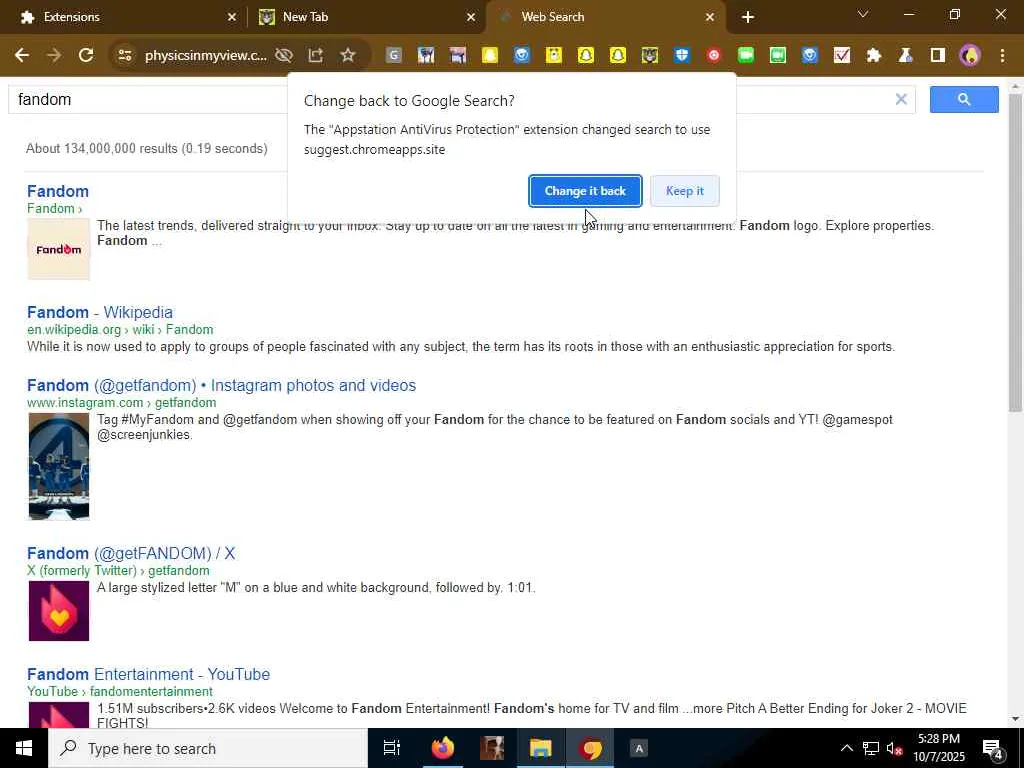Image resolution: width=1024 pixels, height=768 pixels.
Task: Click the taskbar Type here to search box
Action: point(208,748)
